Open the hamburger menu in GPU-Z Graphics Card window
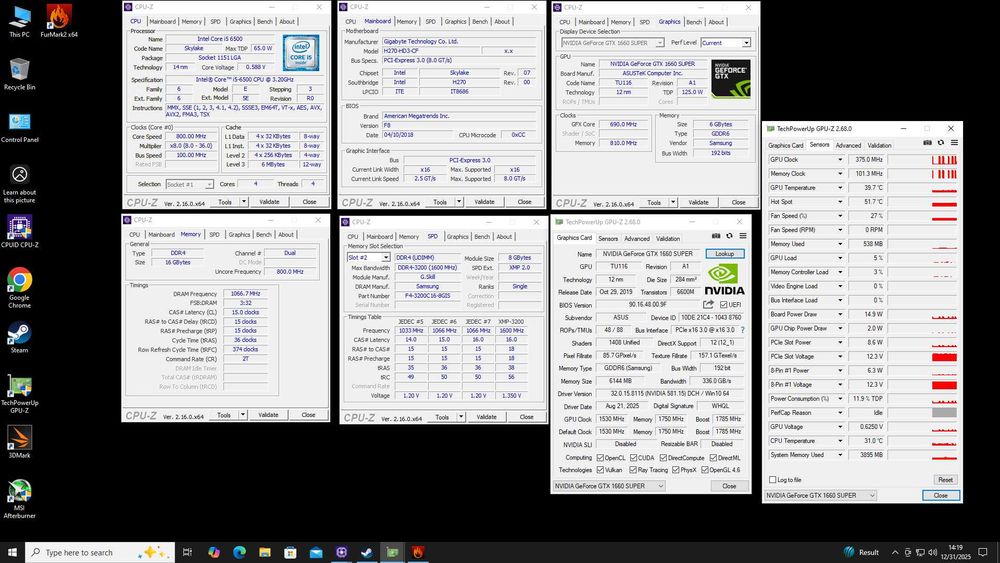This screenshot has height=563, width=1000. point(743,236)
